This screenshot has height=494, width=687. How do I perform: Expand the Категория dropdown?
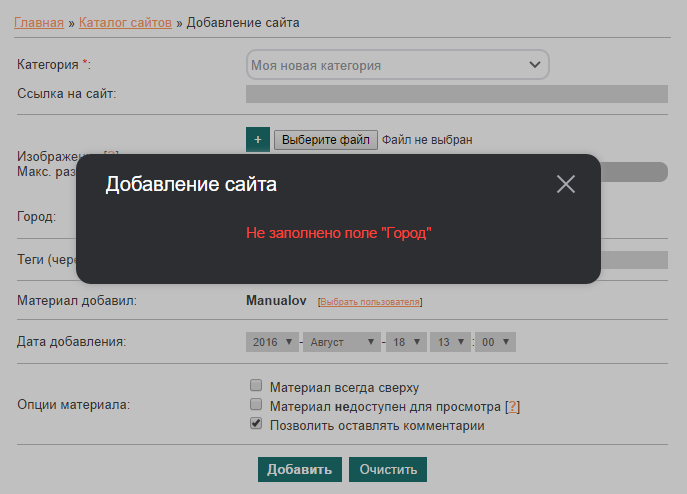click(397, 65)
